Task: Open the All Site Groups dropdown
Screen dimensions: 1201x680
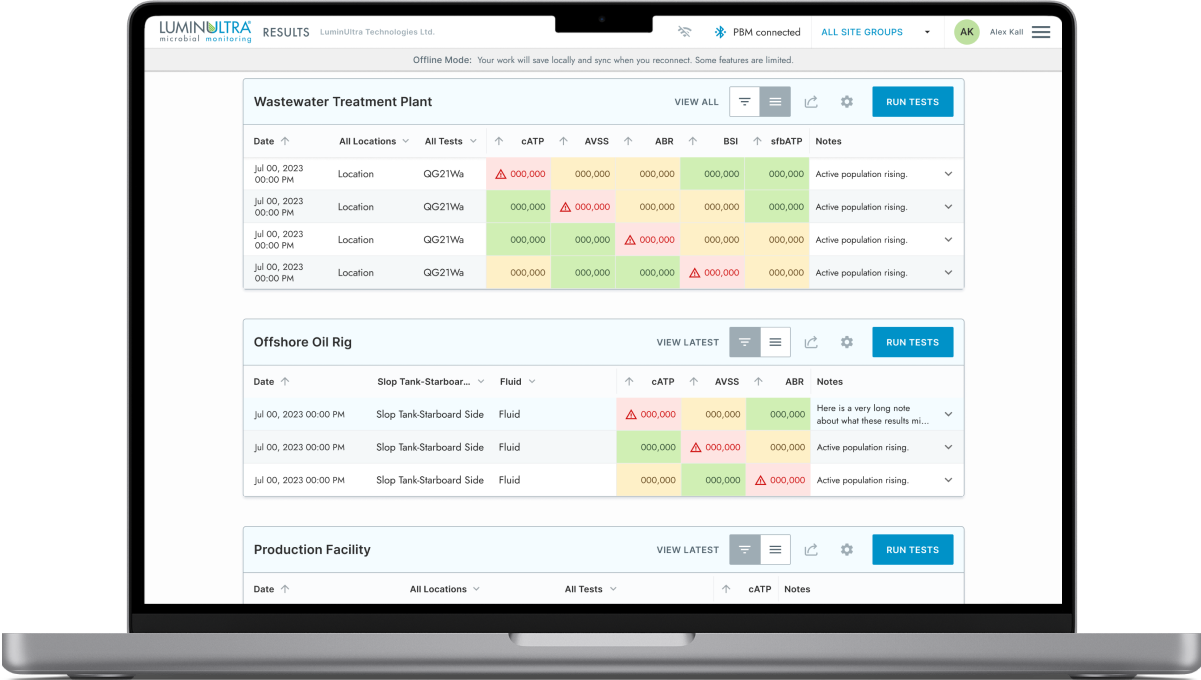Action: pyautogui.click(x=874, y=32)
